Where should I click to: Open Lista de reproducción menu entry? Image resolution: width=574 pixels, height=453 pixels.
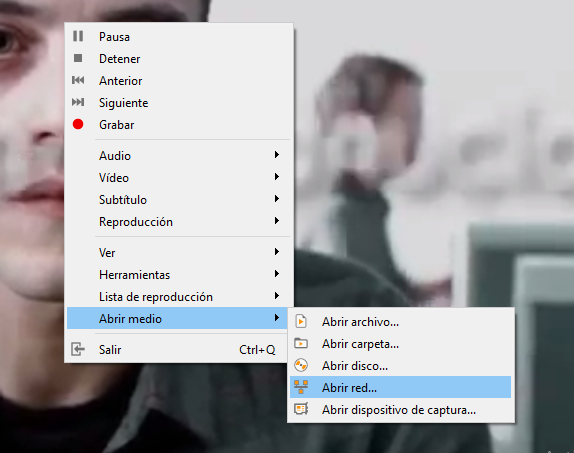(179, 297)
